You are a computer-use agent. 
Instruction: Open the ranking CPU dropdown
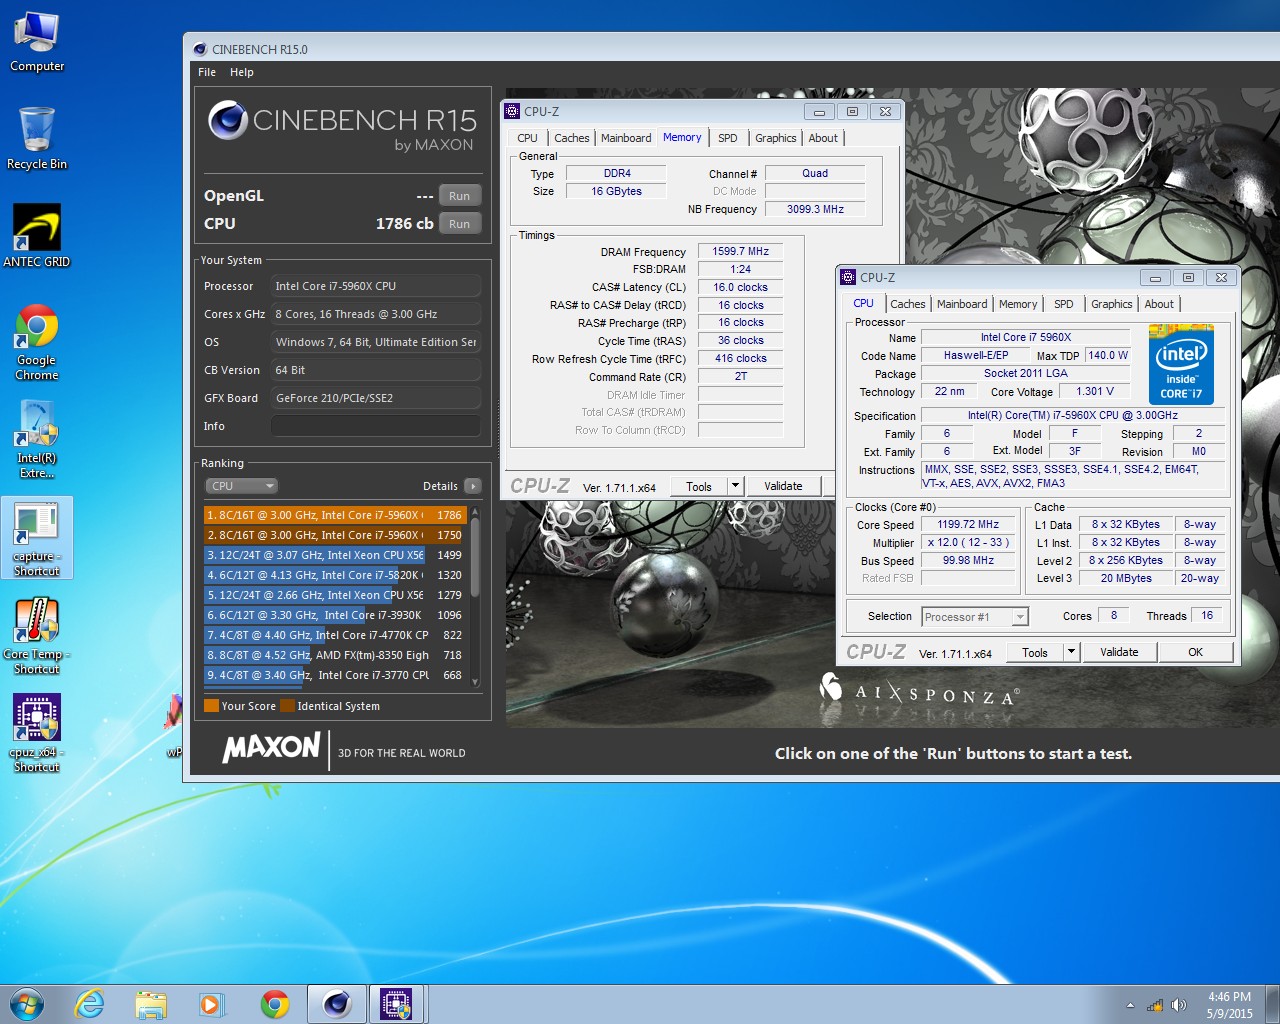(241, 486)
